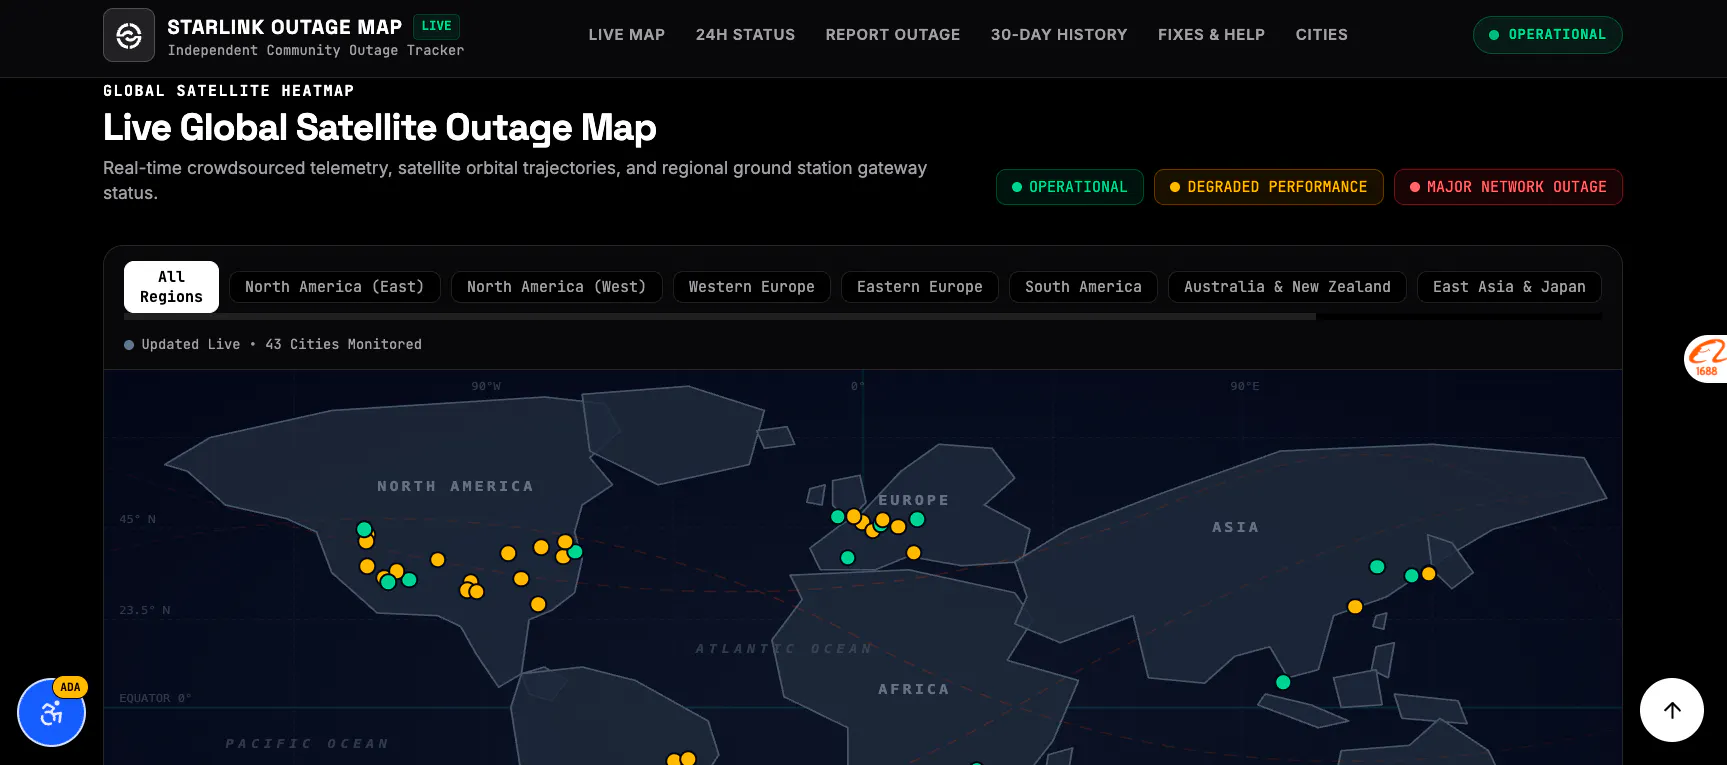The image size is (1727, 765).
Task: Click the Starlink Outage Map logo icon
Action: 129,35
